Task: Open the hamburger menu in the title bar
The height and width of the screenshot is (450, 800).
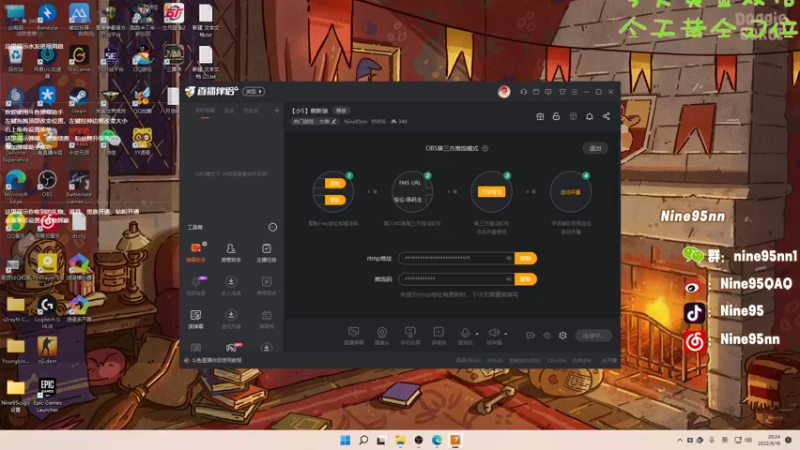Action: pos(574,92)
